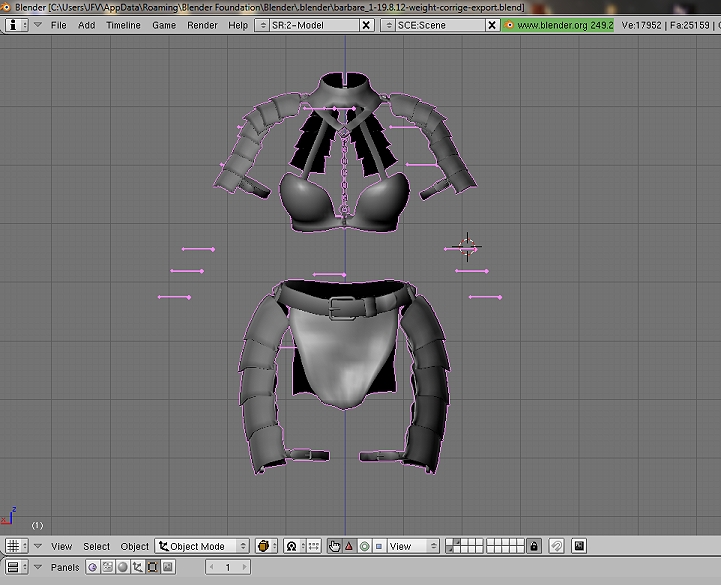
Task: Open the Render menu
Action: 202,25
